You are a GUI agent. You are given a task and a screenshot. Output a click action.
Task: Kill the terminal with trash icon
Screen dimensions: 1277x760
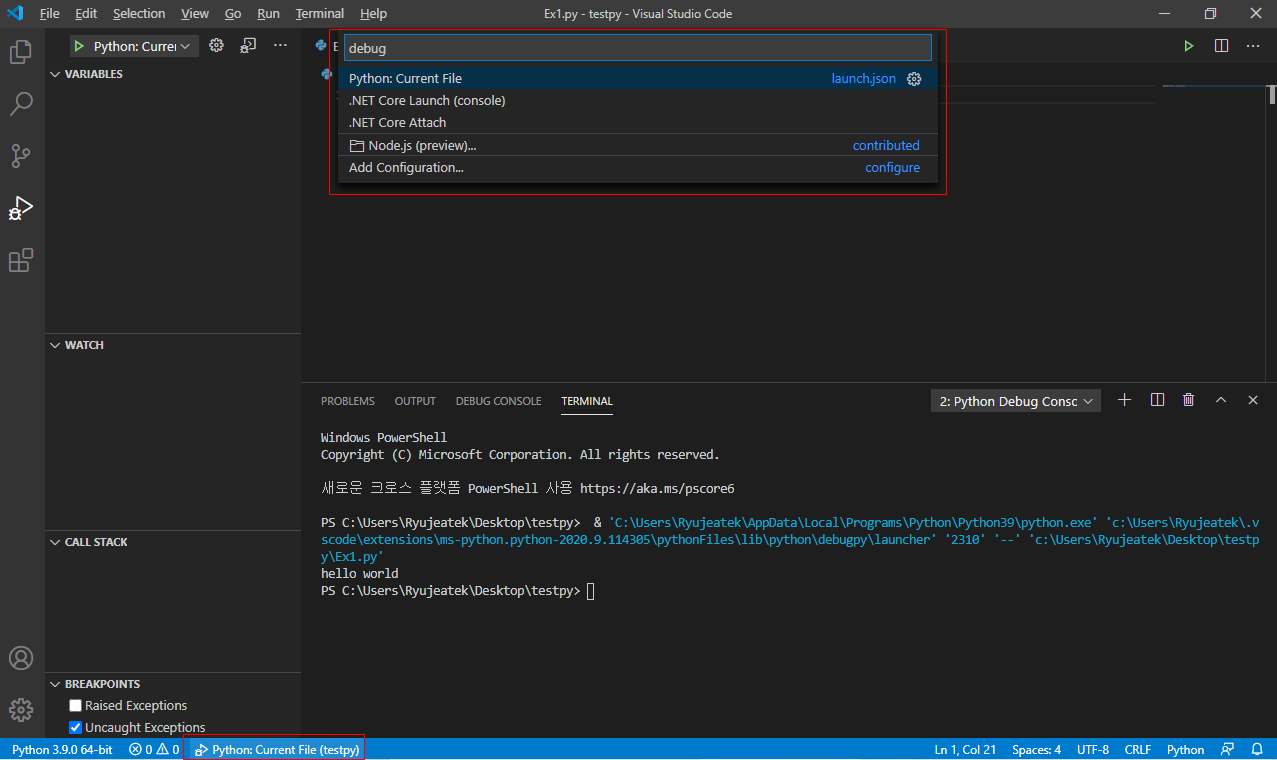(1188, 400)
